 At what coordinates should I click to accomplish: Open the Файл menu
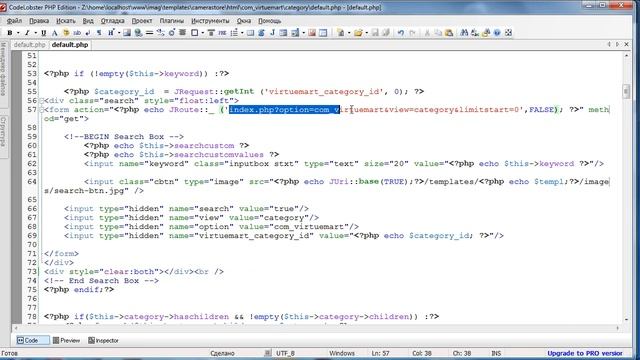tap(14, 21)
